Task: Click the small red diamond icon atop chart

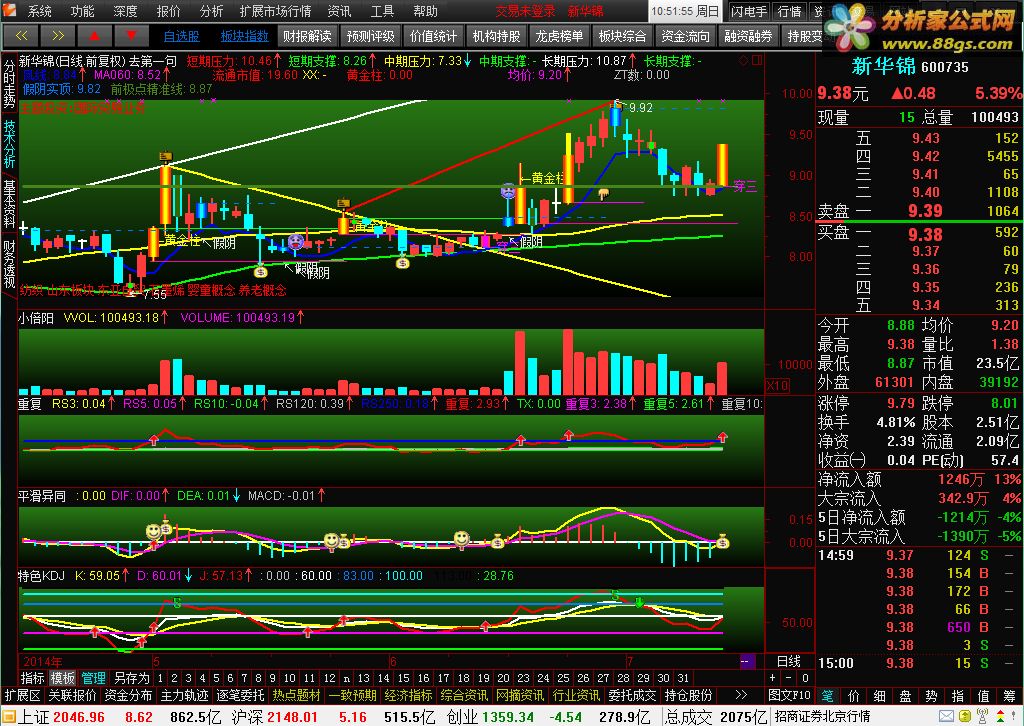Action: point(743,61)
